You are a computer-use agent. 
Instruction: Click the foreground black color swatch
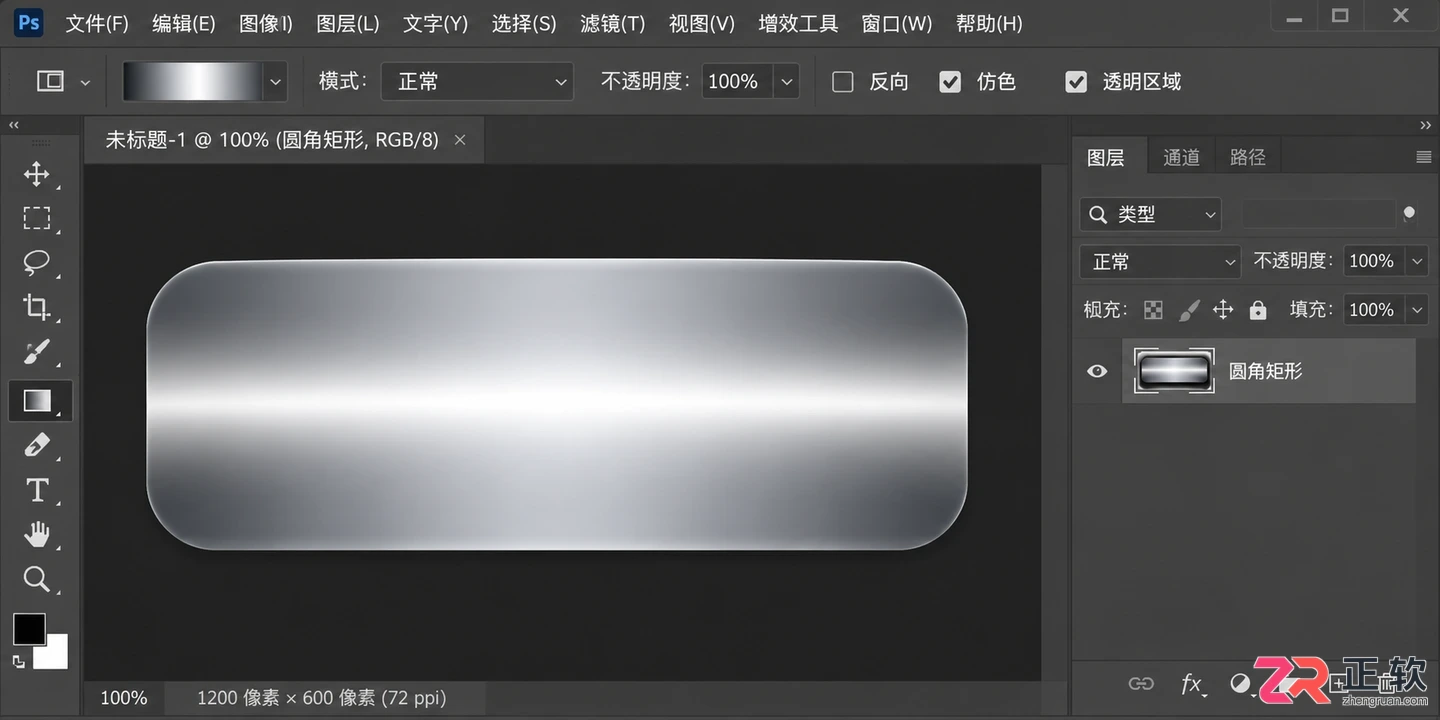29,629
